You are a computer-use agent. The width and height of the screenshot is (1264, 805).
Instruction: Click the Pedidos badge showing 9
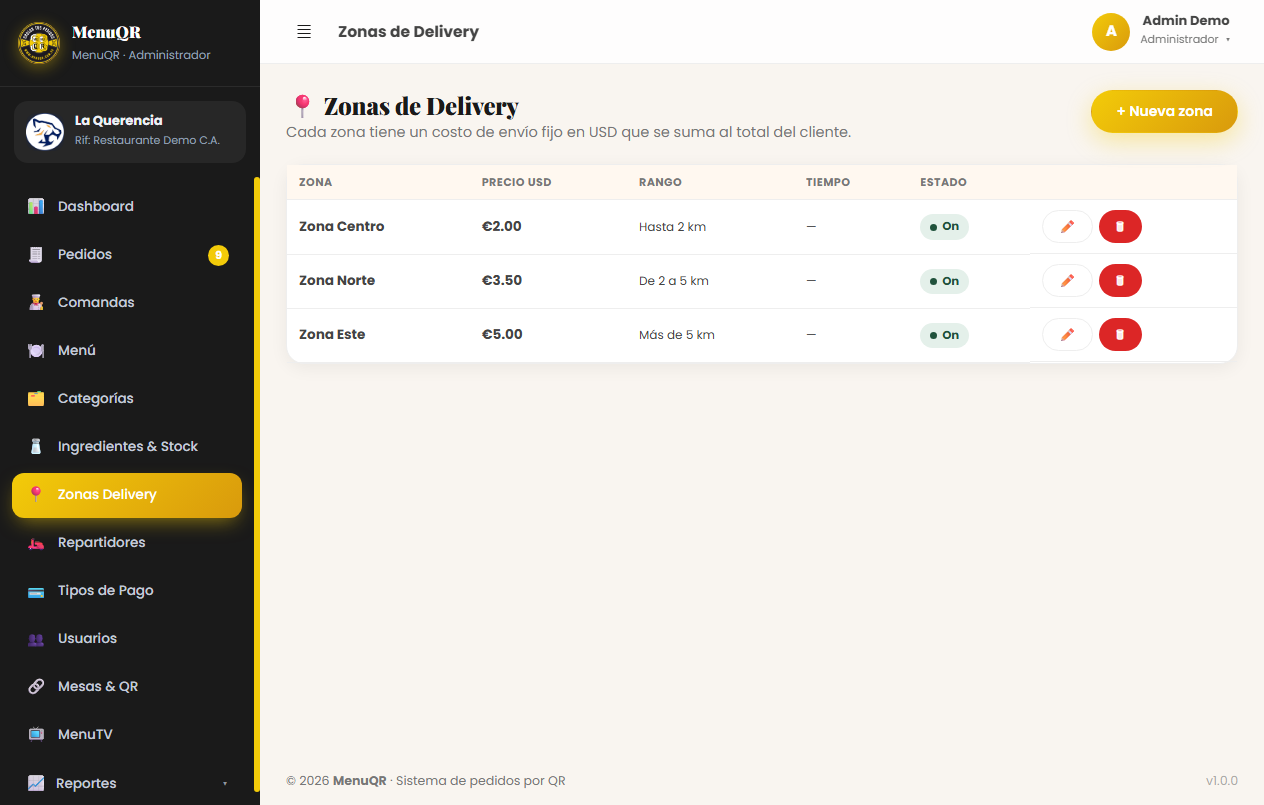point(218,255)
